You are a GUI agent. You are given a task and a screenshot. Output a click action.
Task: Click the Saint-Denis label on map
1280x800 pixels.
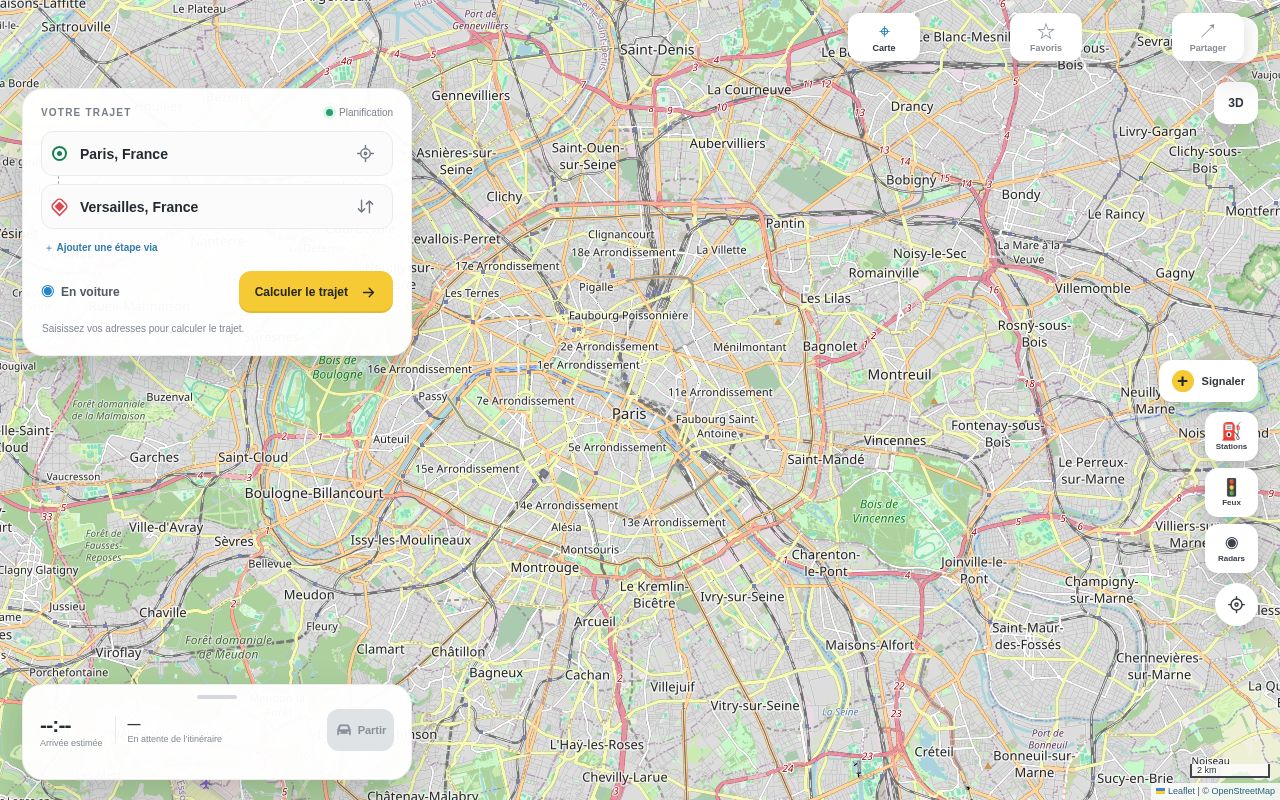[657, 49]
